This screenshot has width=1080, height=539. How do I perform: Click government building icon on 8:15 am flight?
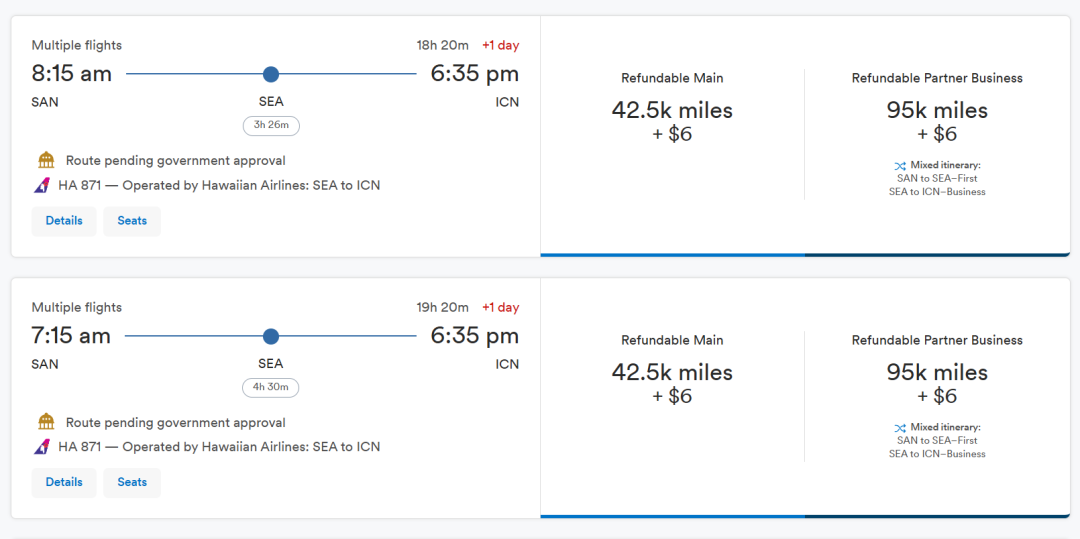click(x=46, y=160)
